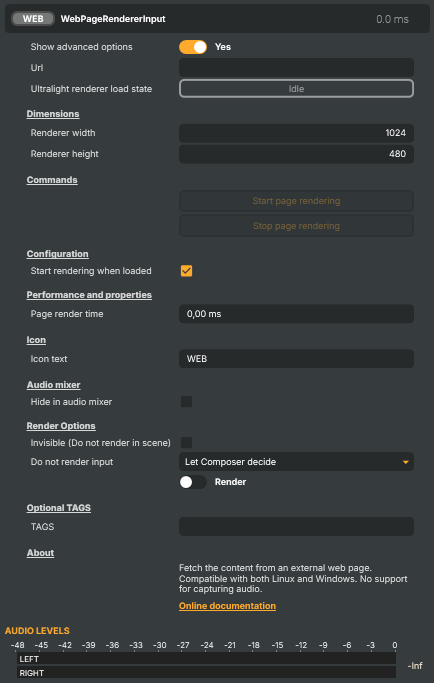Click the Icon text field
Viewport: 434px width, 683px height.
(x=296, y=359)
